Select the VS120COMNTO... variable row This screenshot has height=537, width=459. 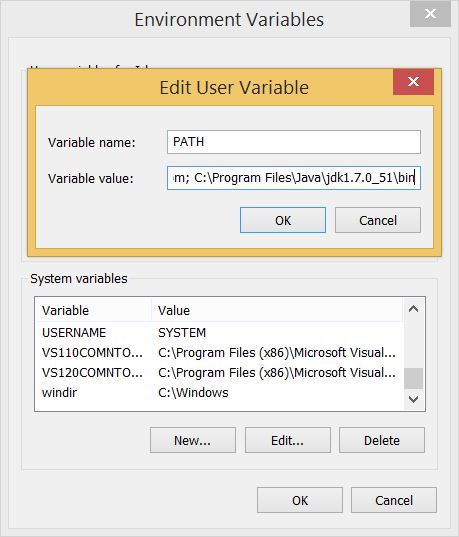pos(219,373)
